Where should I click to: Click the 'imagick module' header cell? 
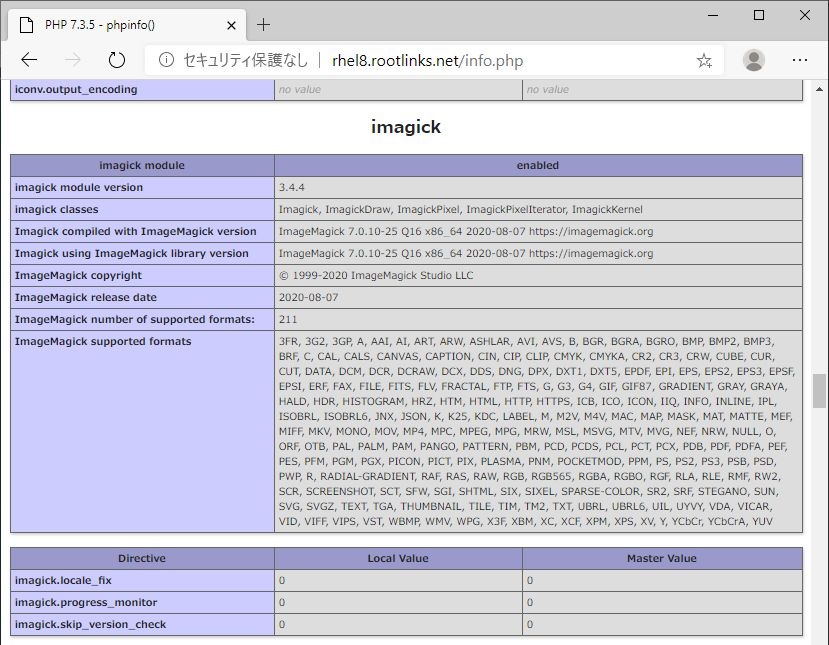click(142, 165)
